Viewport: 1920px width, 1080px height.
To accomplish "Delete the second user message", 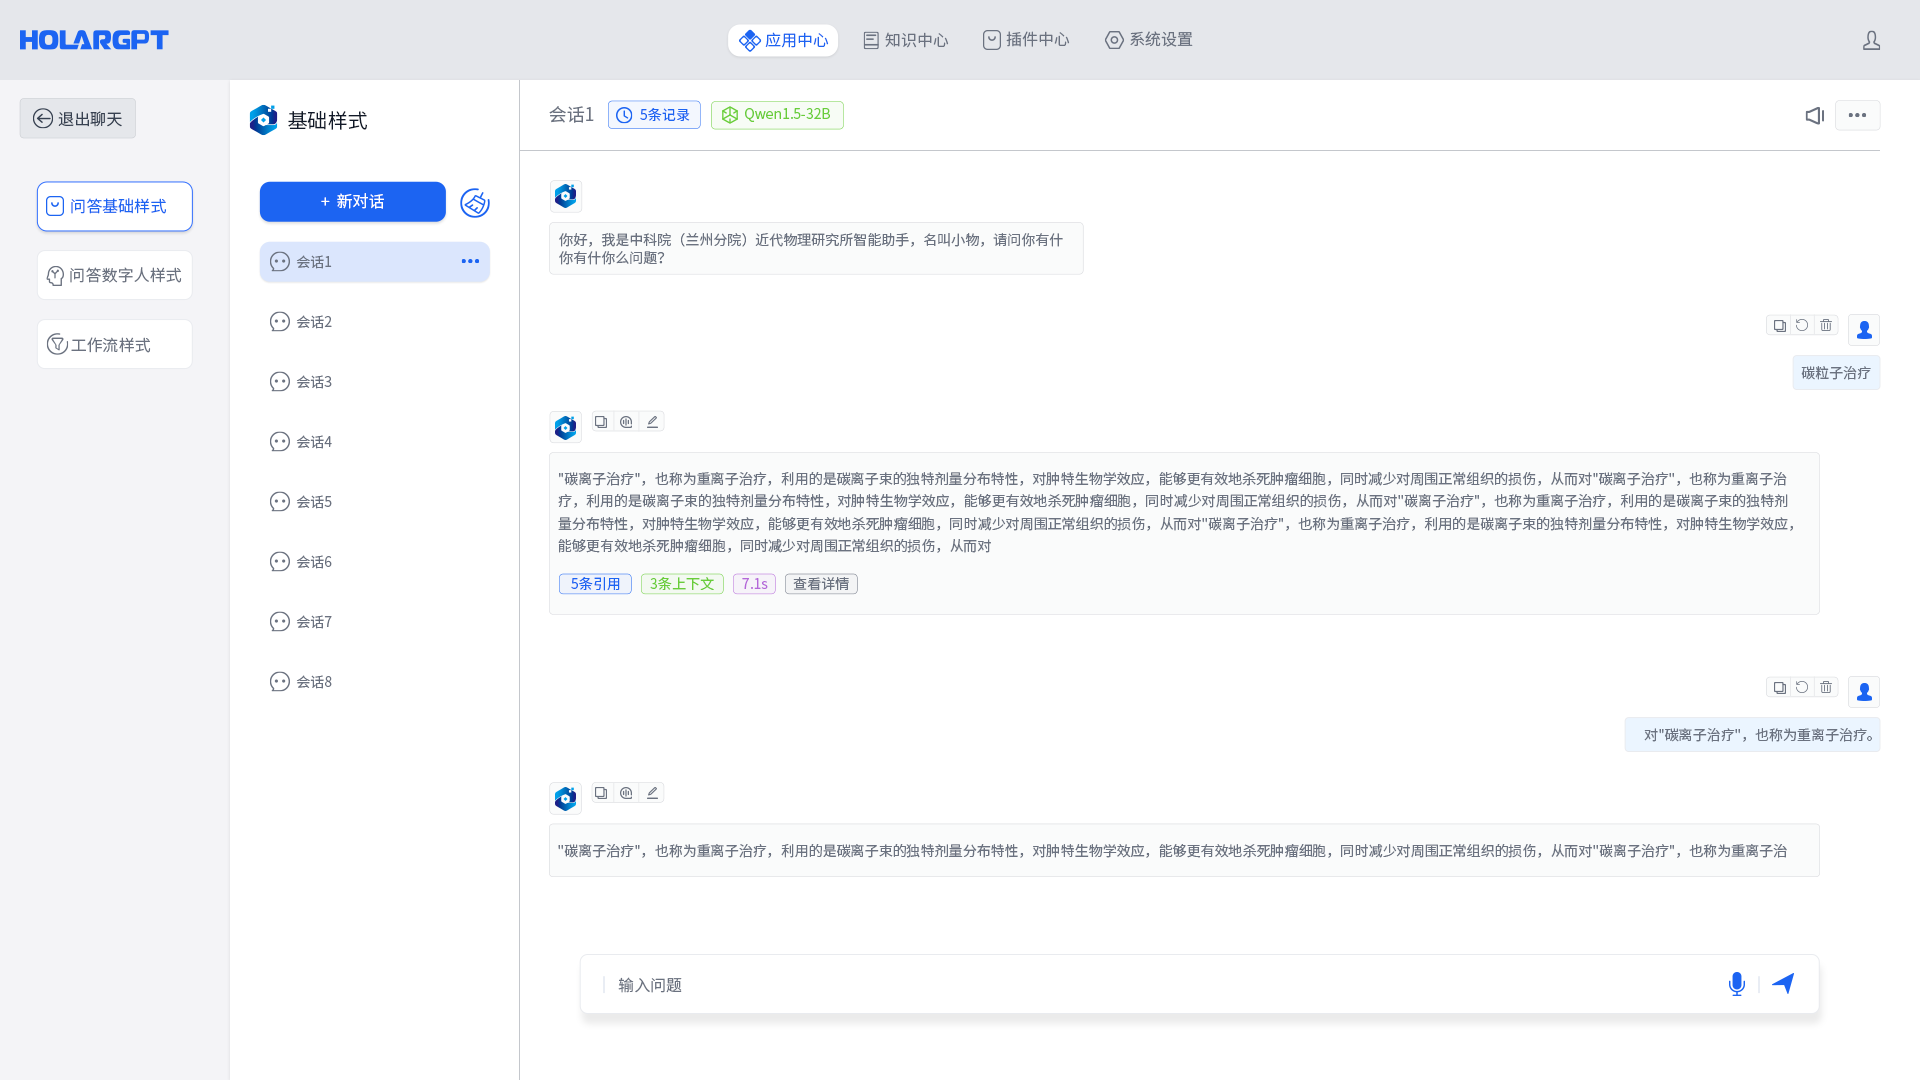I will [1826, 688].
